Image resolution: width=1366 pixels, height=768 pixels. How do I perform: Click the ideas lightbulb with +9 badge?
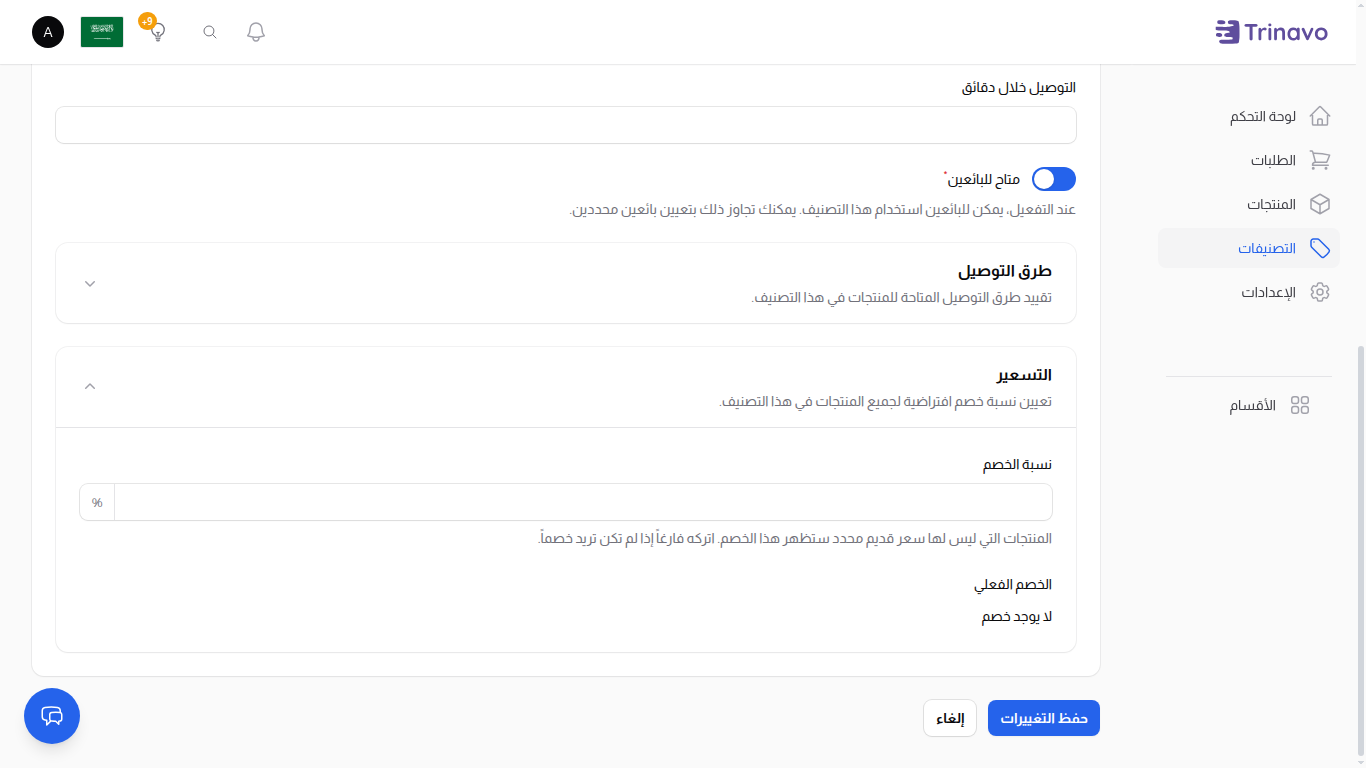(x=156, y=32)
